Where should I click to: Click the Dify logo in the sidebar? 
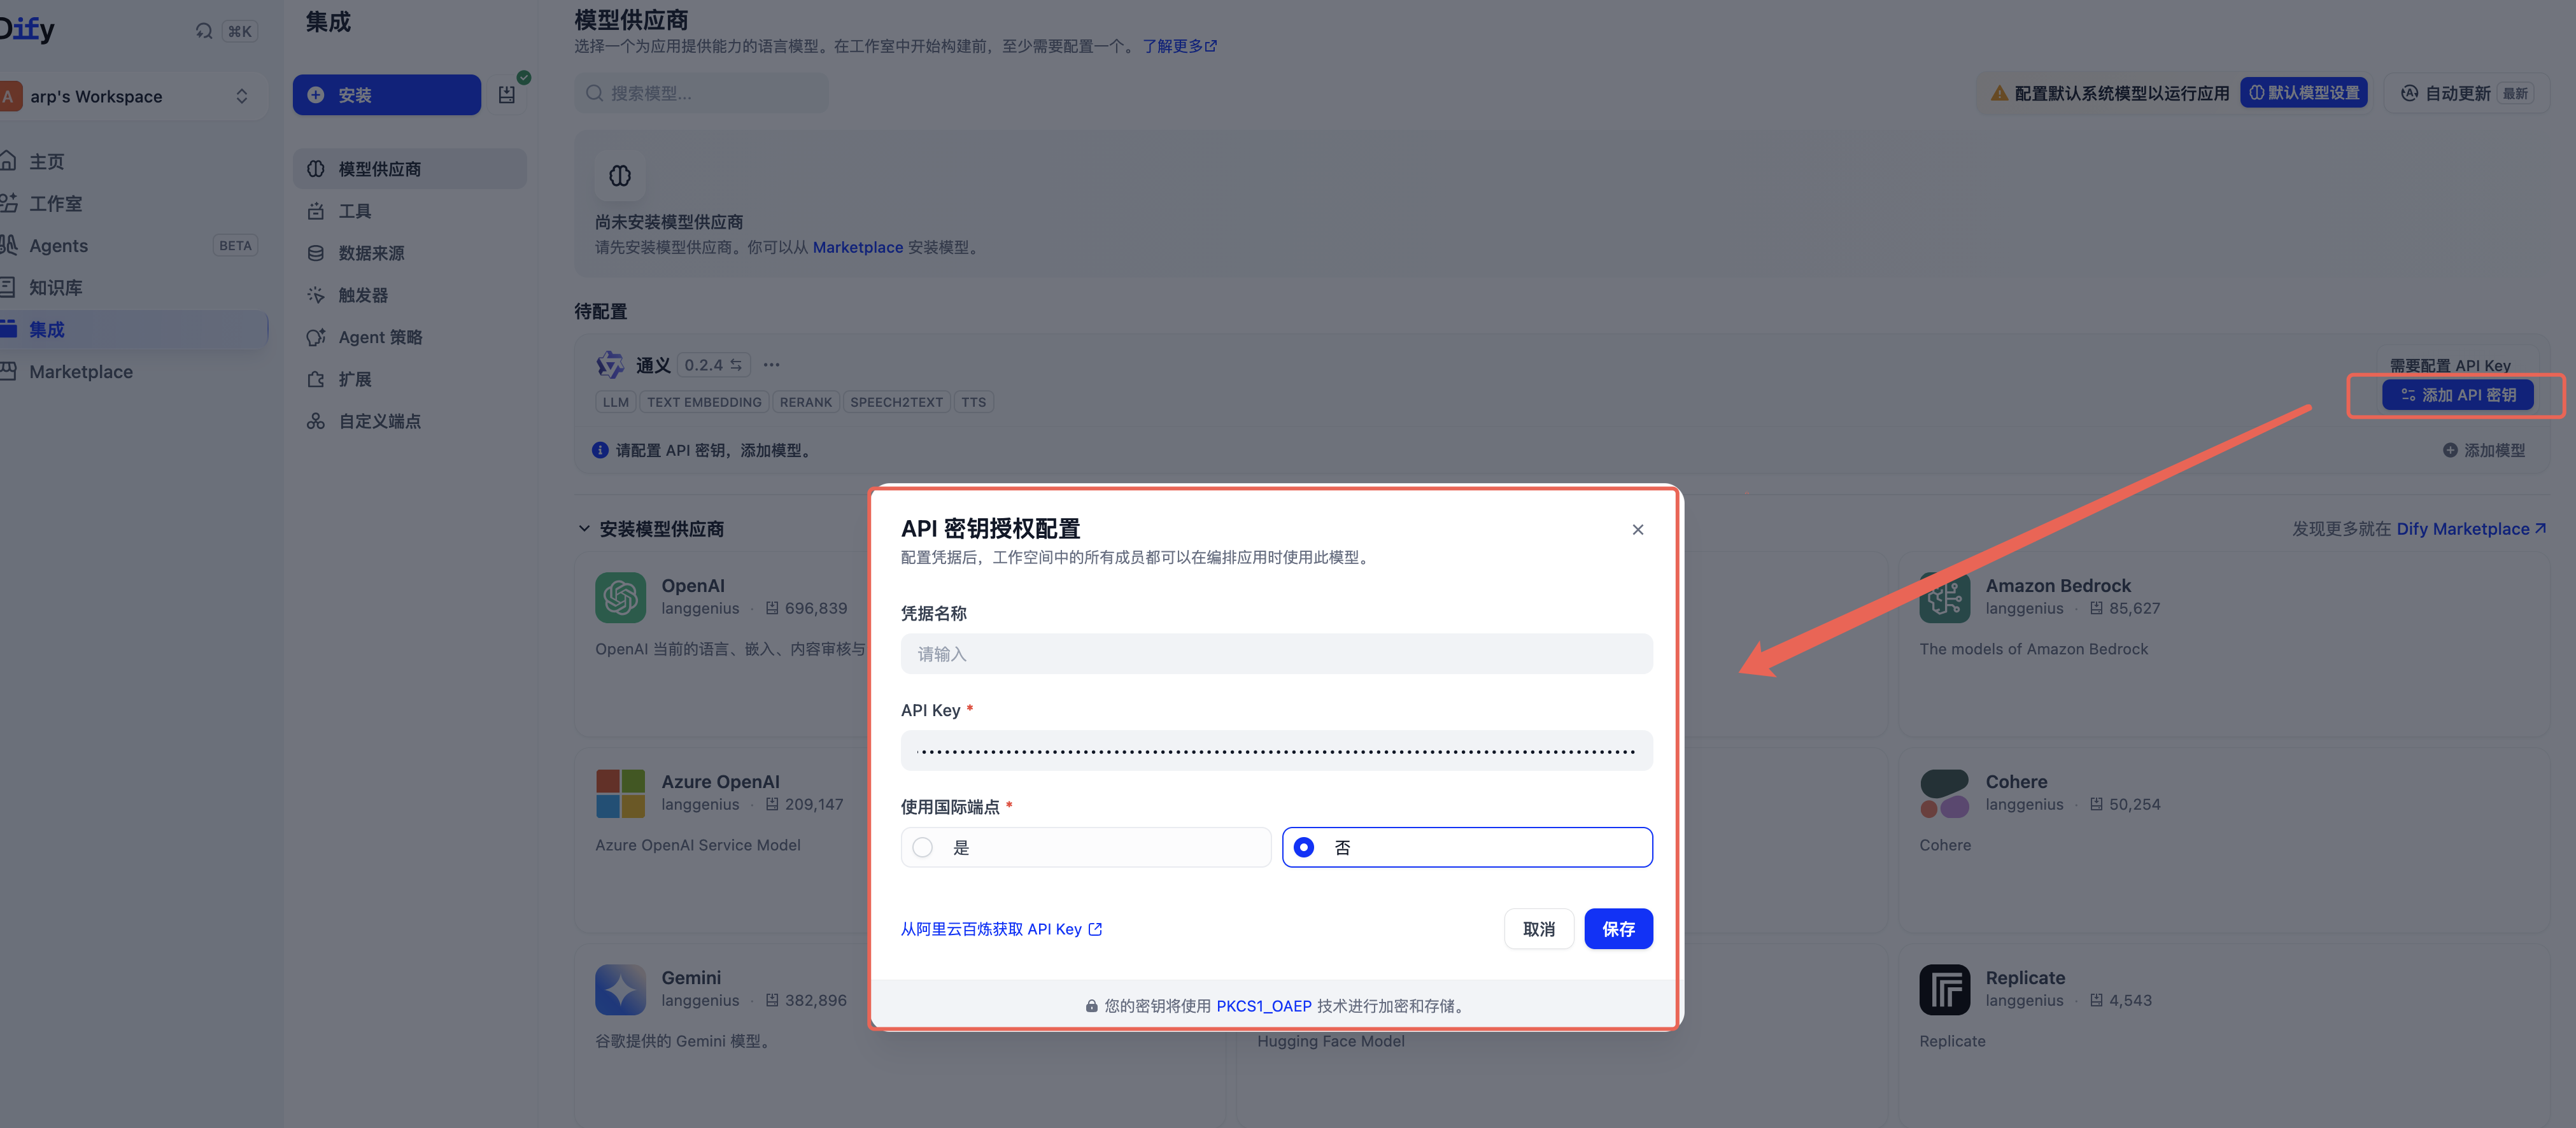pyautogui.click(x=27, y=30)
